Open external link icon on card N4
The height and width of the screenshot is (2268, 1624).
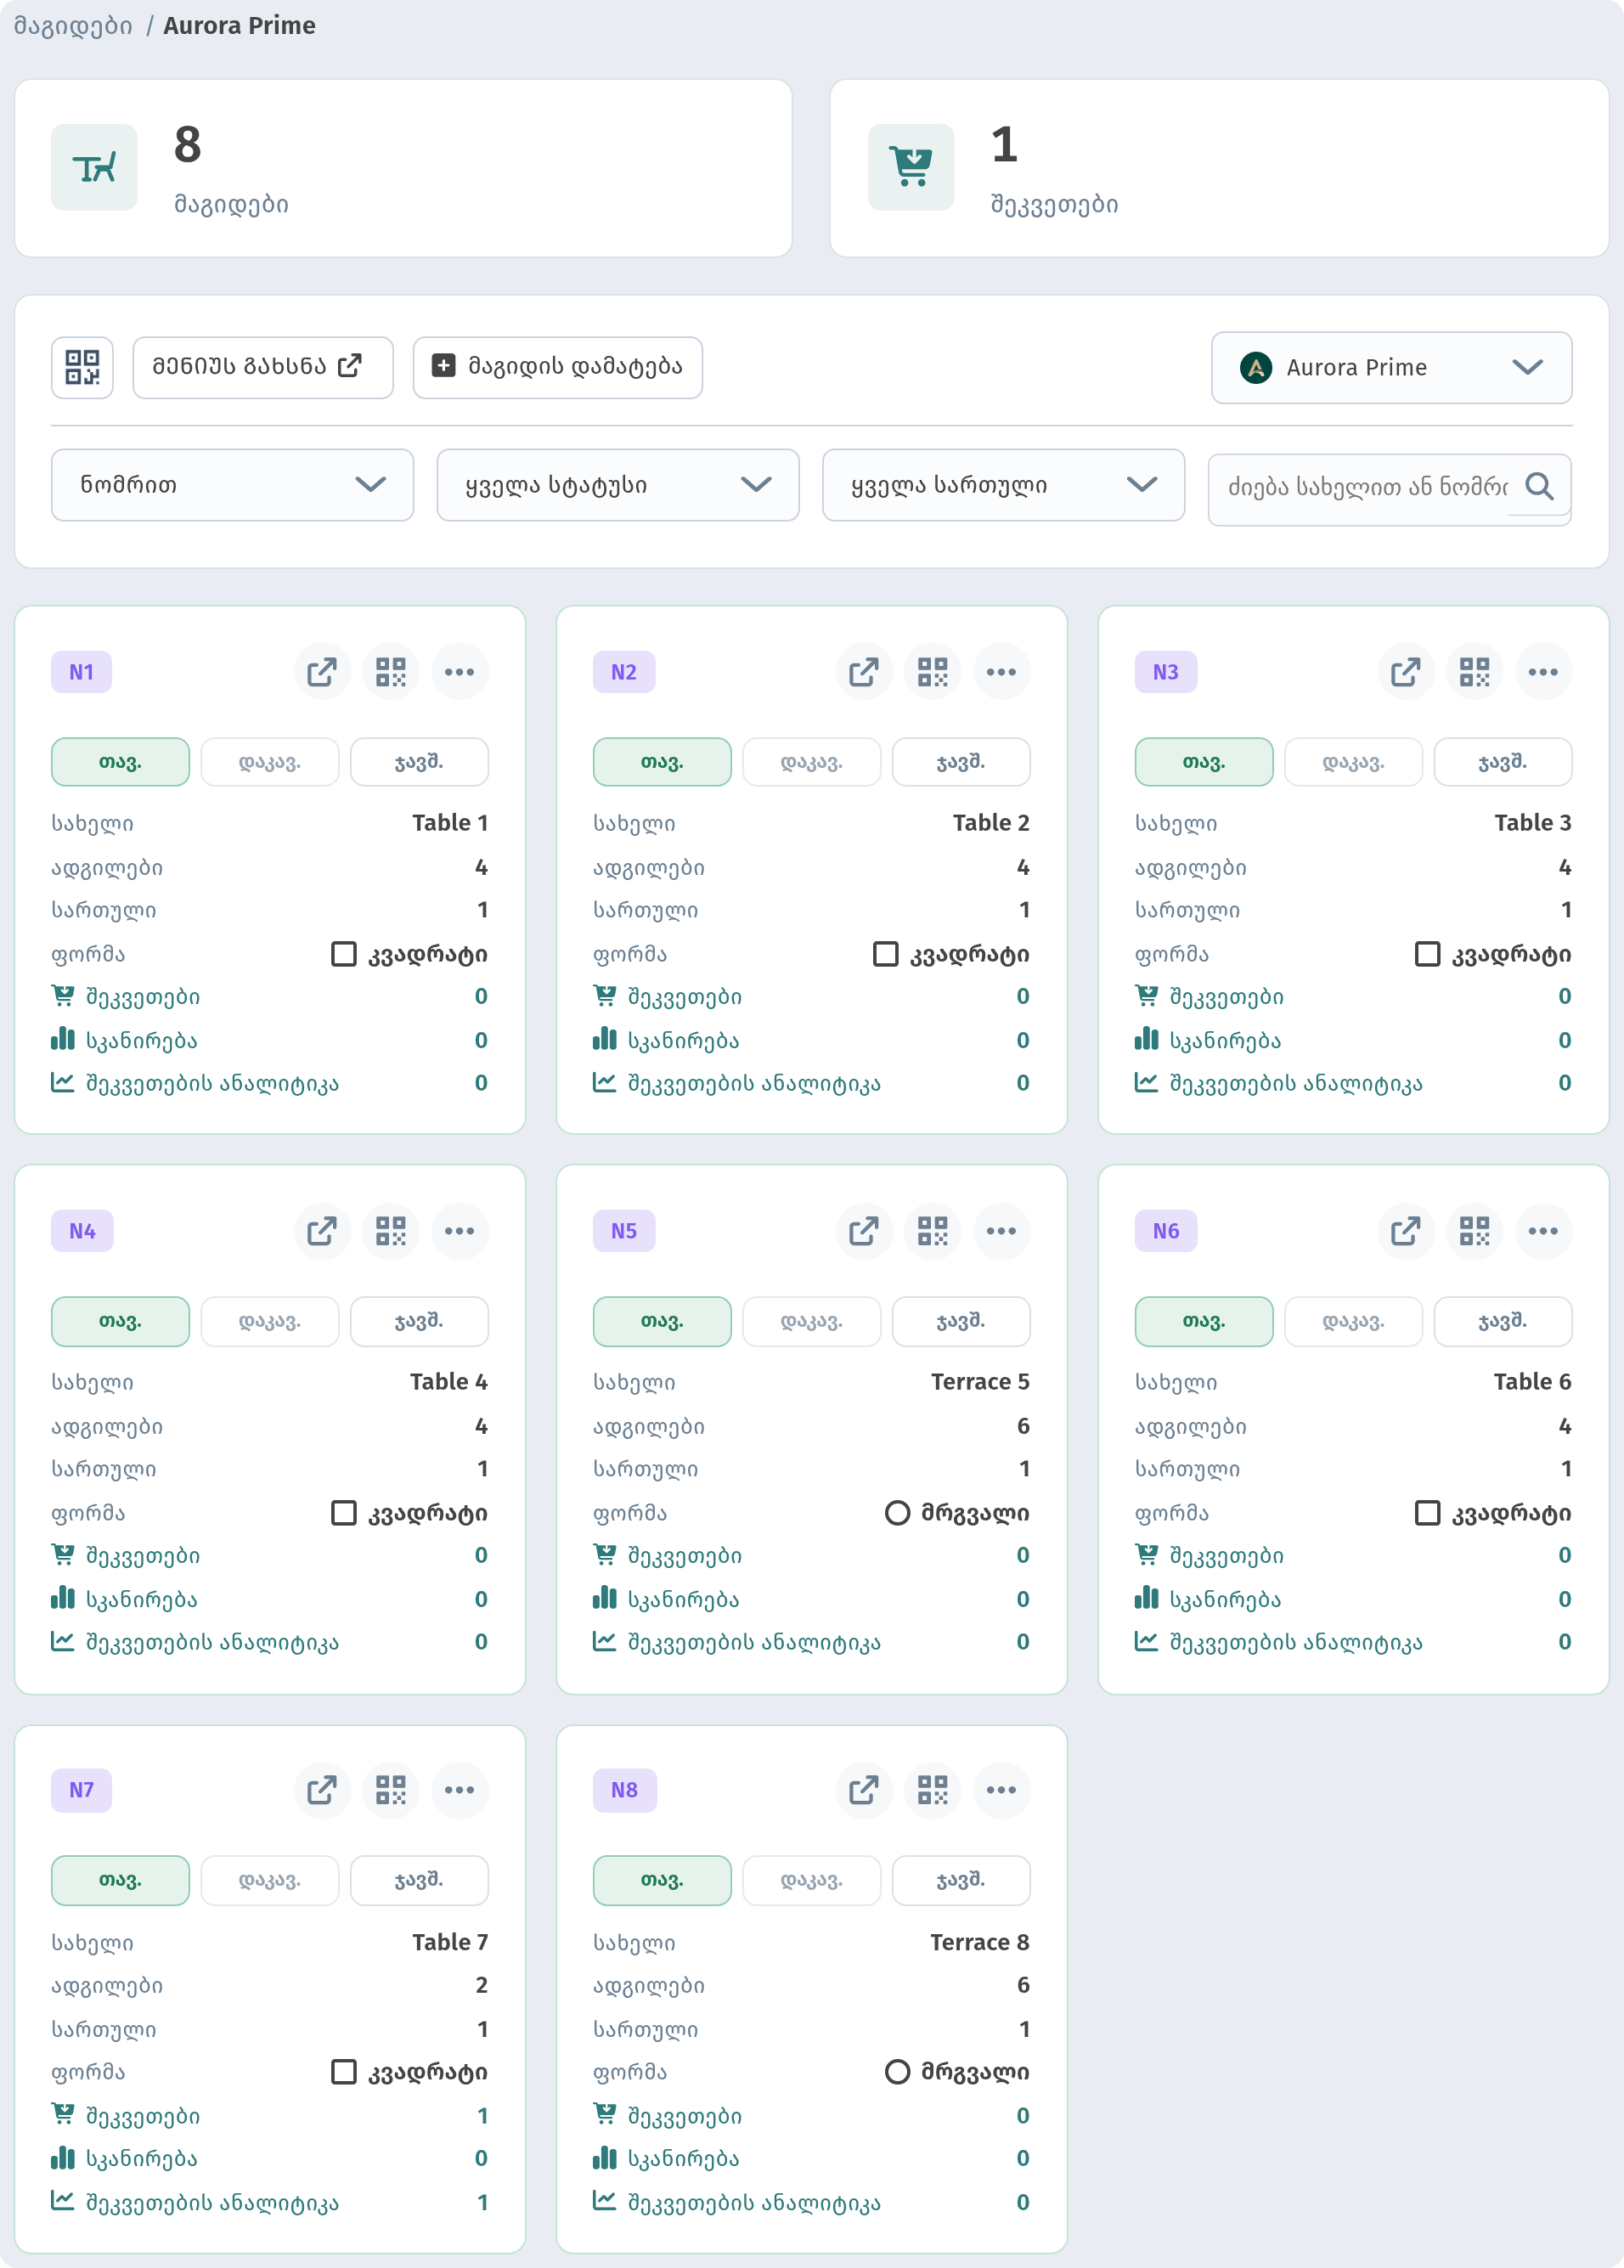click(x=322, y=1231)
